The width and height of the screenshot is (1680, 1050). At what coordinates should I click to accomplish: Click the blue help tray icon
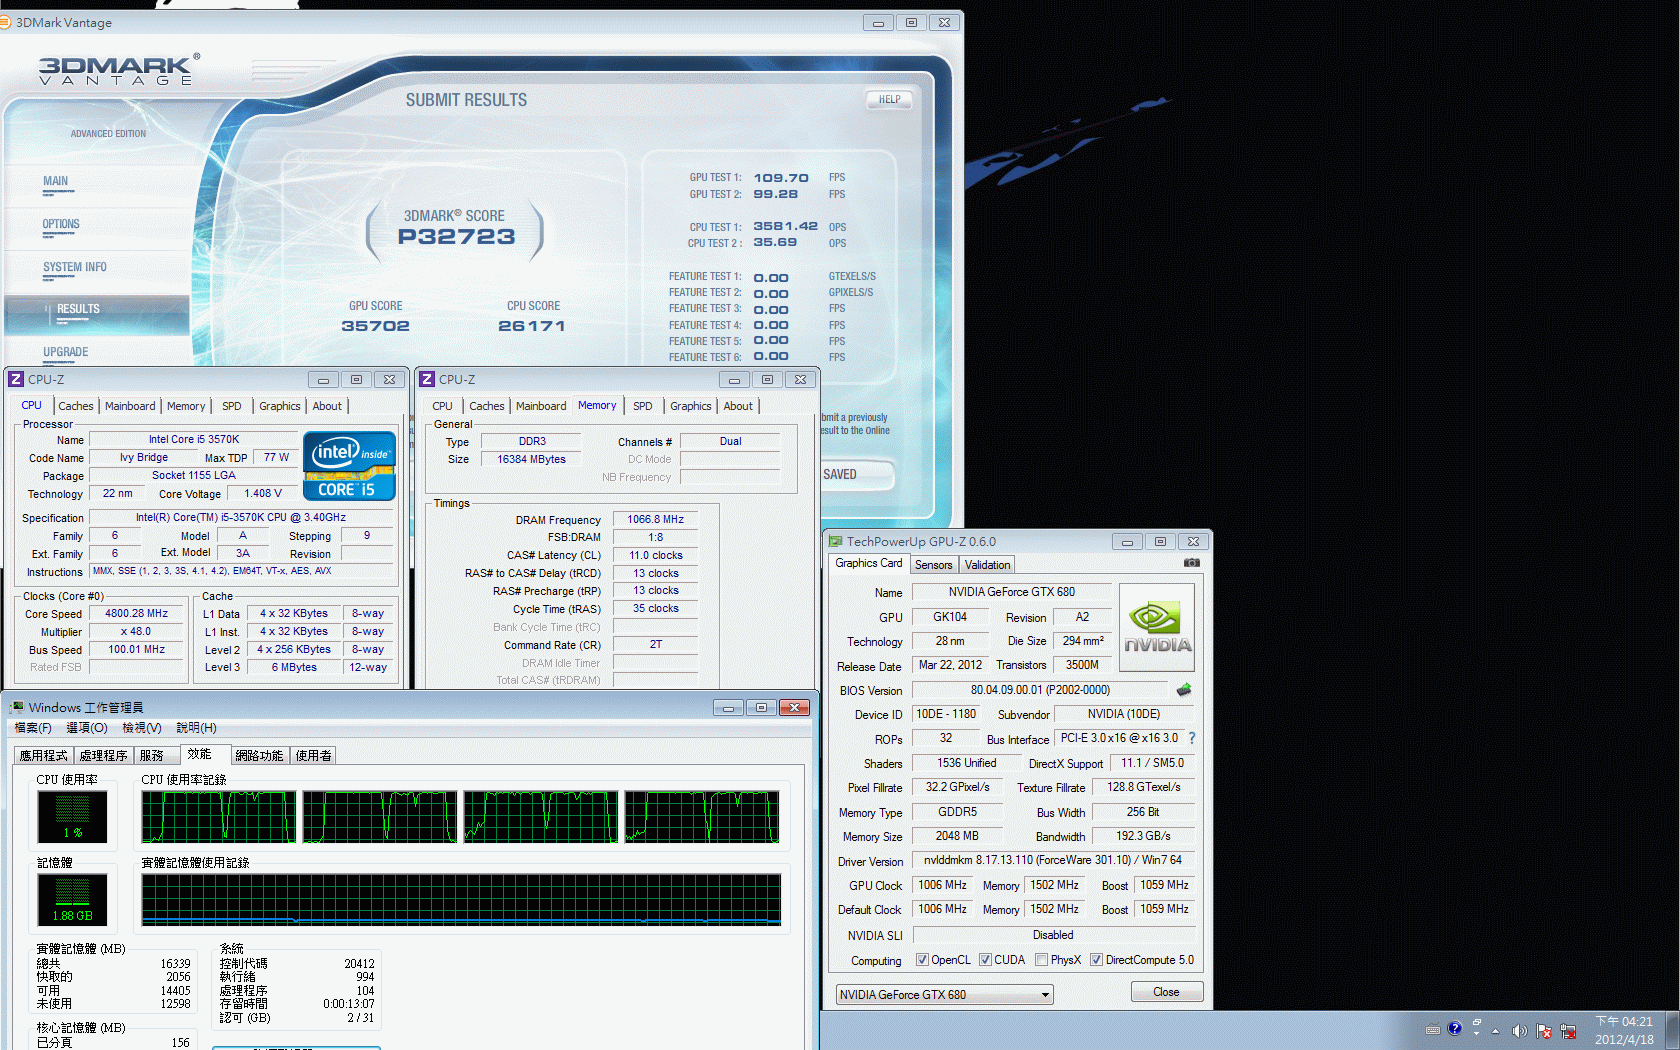[1455, 1029]
